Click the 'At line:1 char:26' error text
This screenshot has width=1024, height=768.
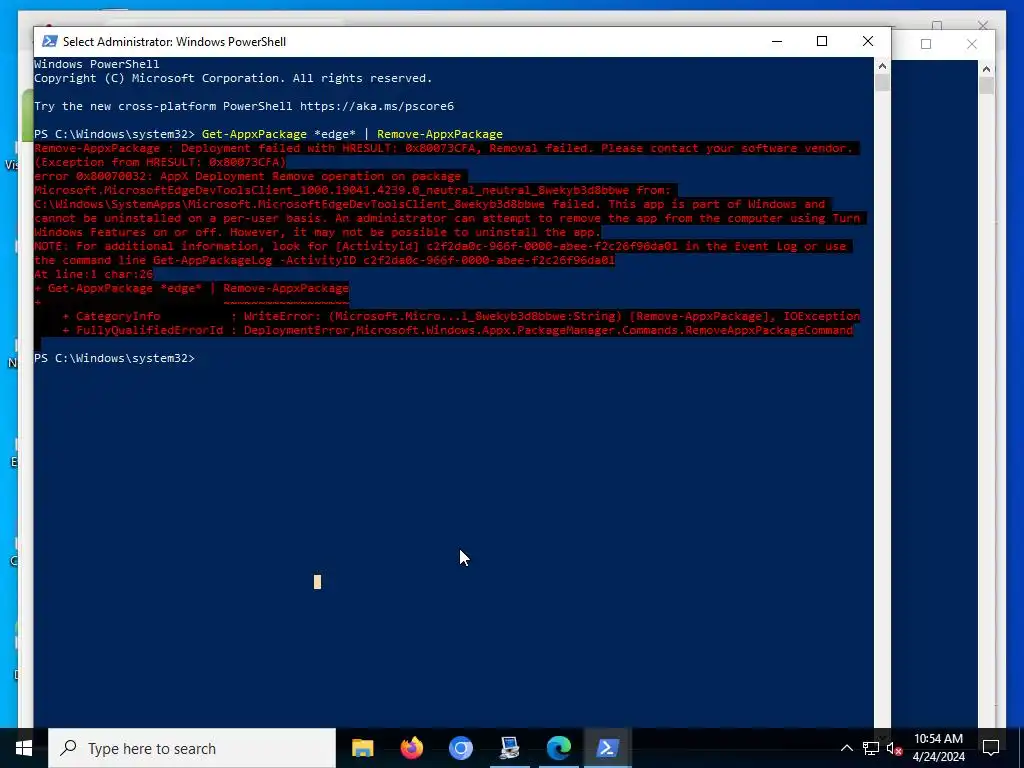point(93,274)
